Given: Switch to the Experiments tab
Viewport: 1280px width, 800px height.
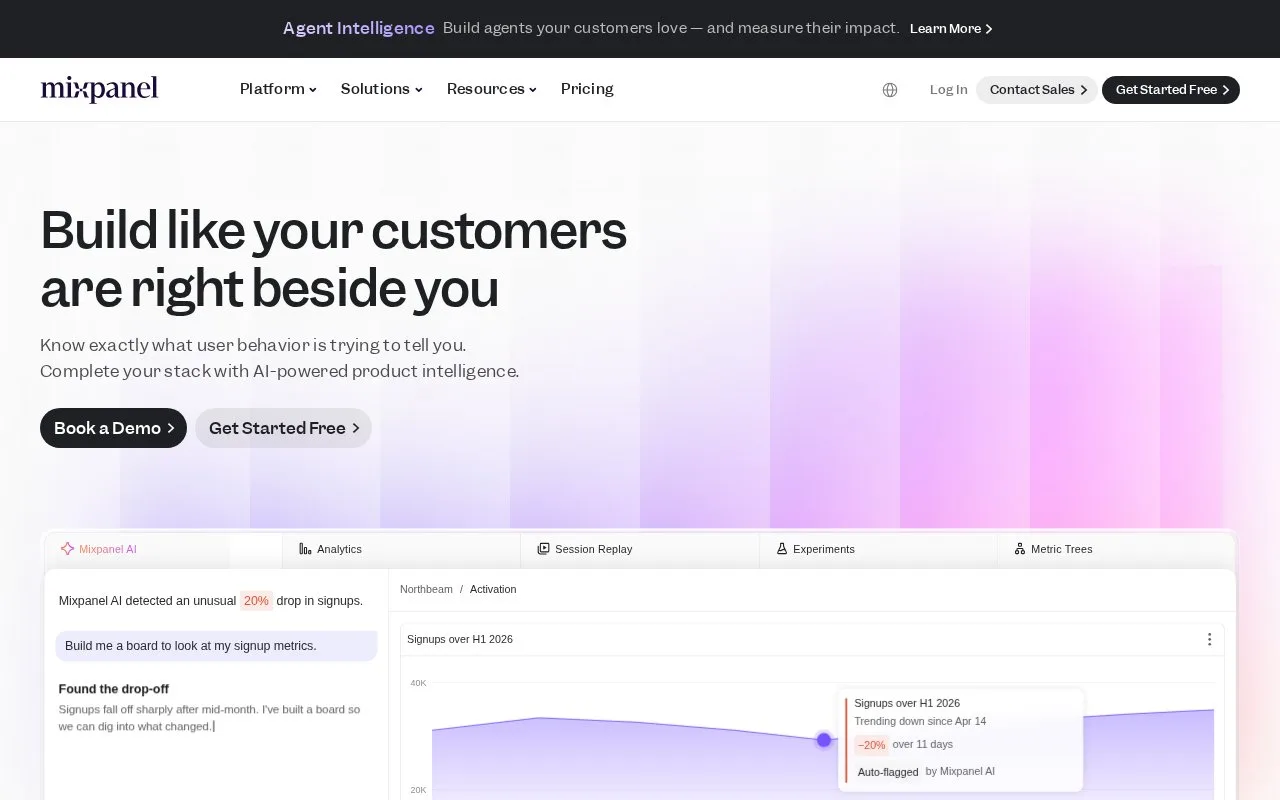Looking at the screenshot, I should pos(878,549).
